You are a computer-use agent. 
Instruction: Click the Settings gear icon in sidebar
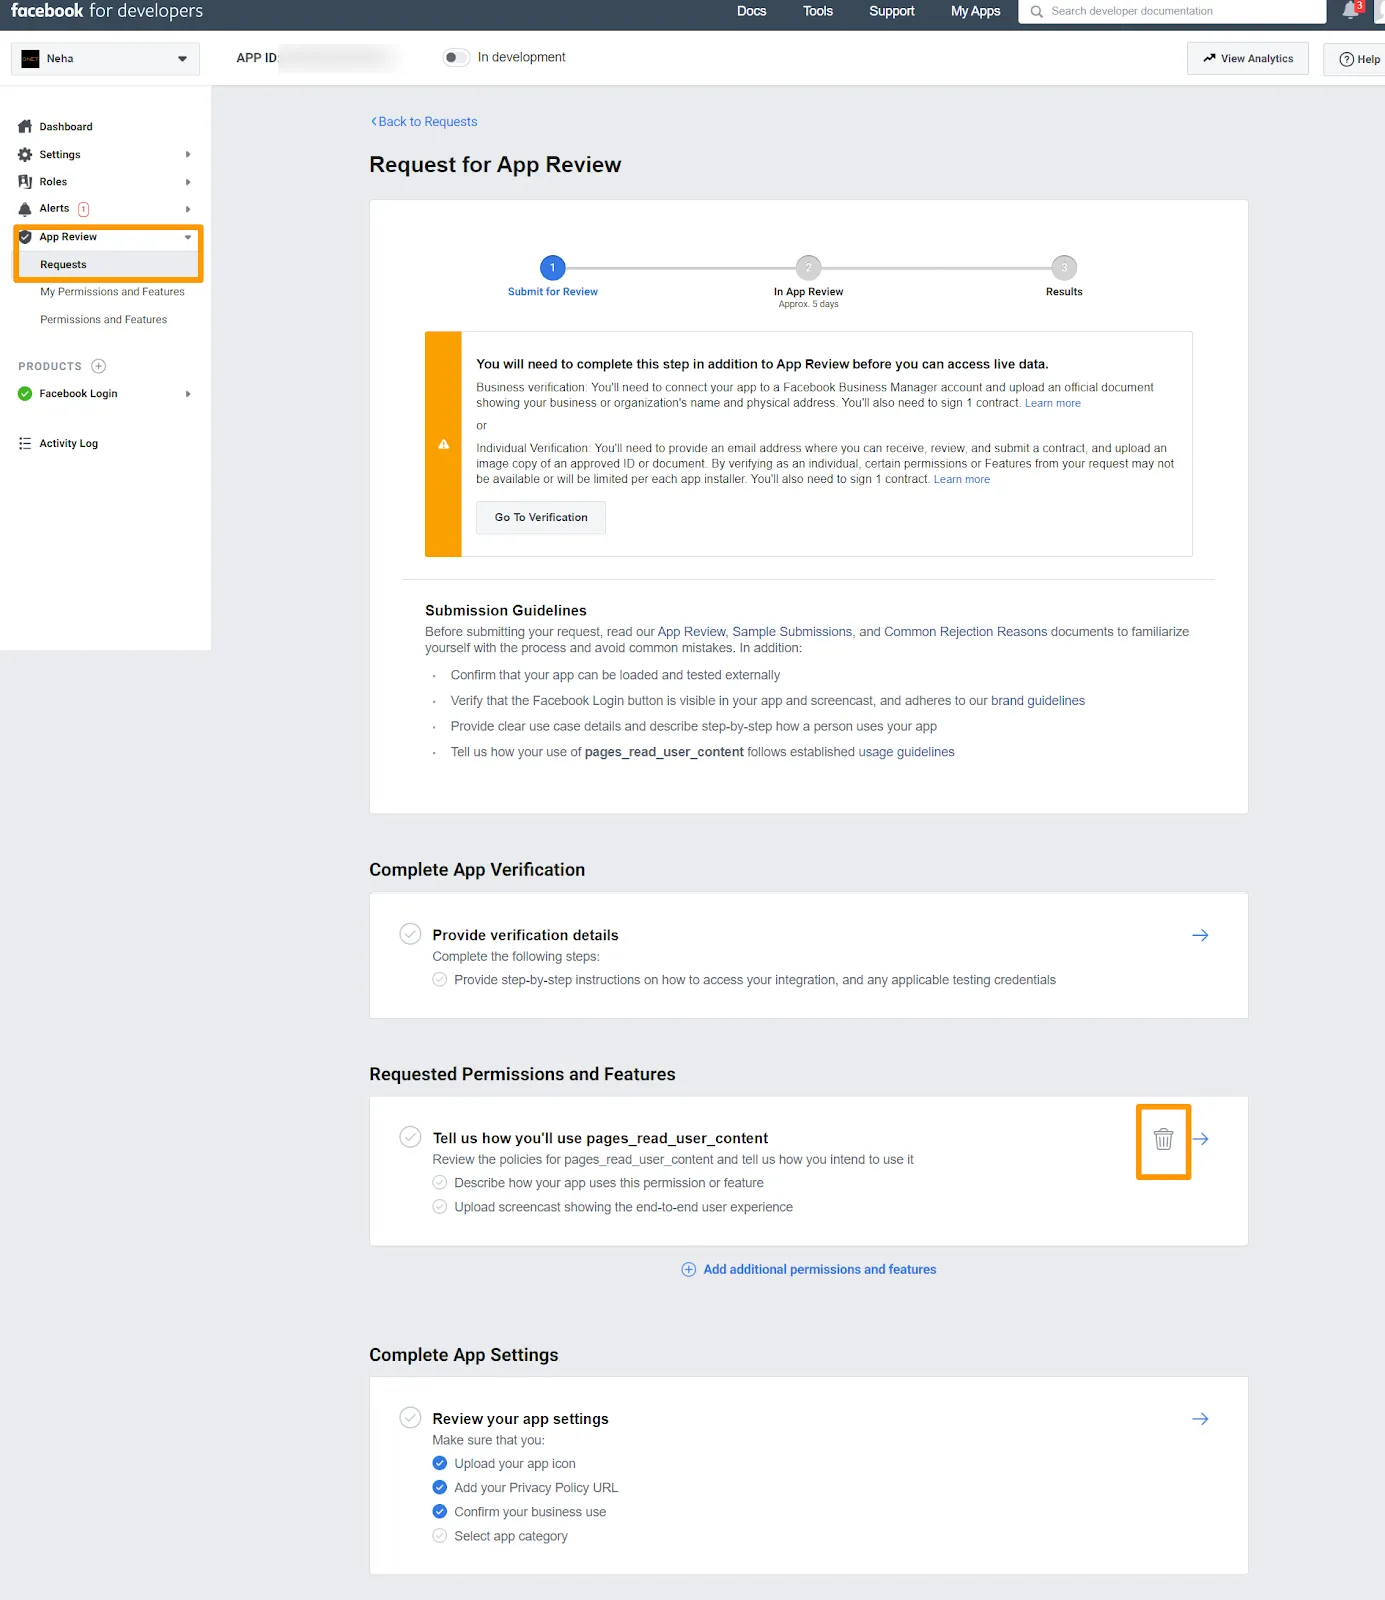(x=25, y=155)
